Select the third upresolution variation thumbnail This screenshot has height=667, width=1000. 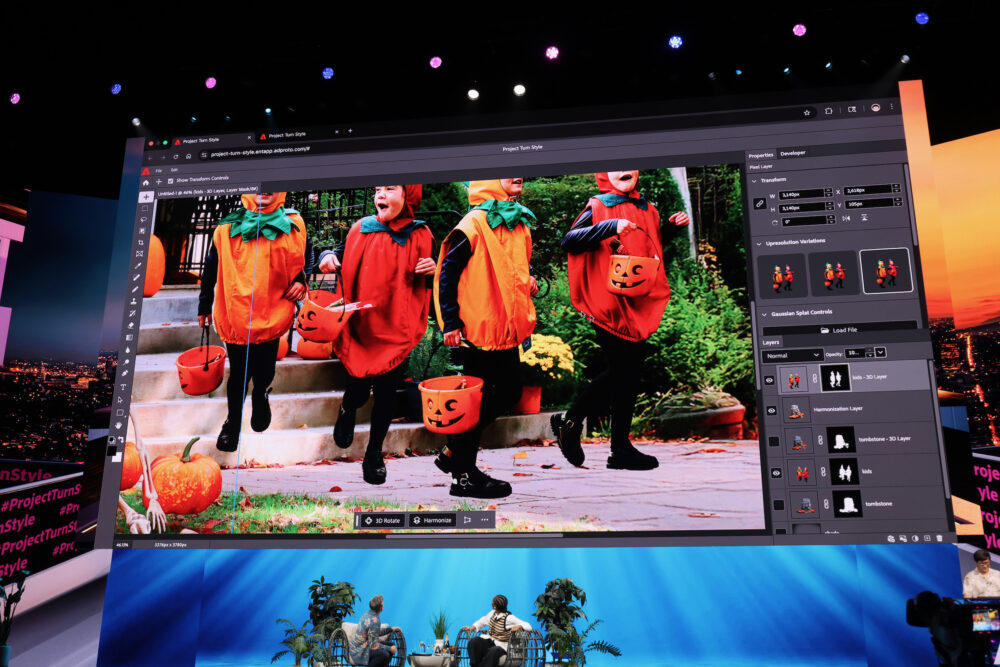point(885,272)
